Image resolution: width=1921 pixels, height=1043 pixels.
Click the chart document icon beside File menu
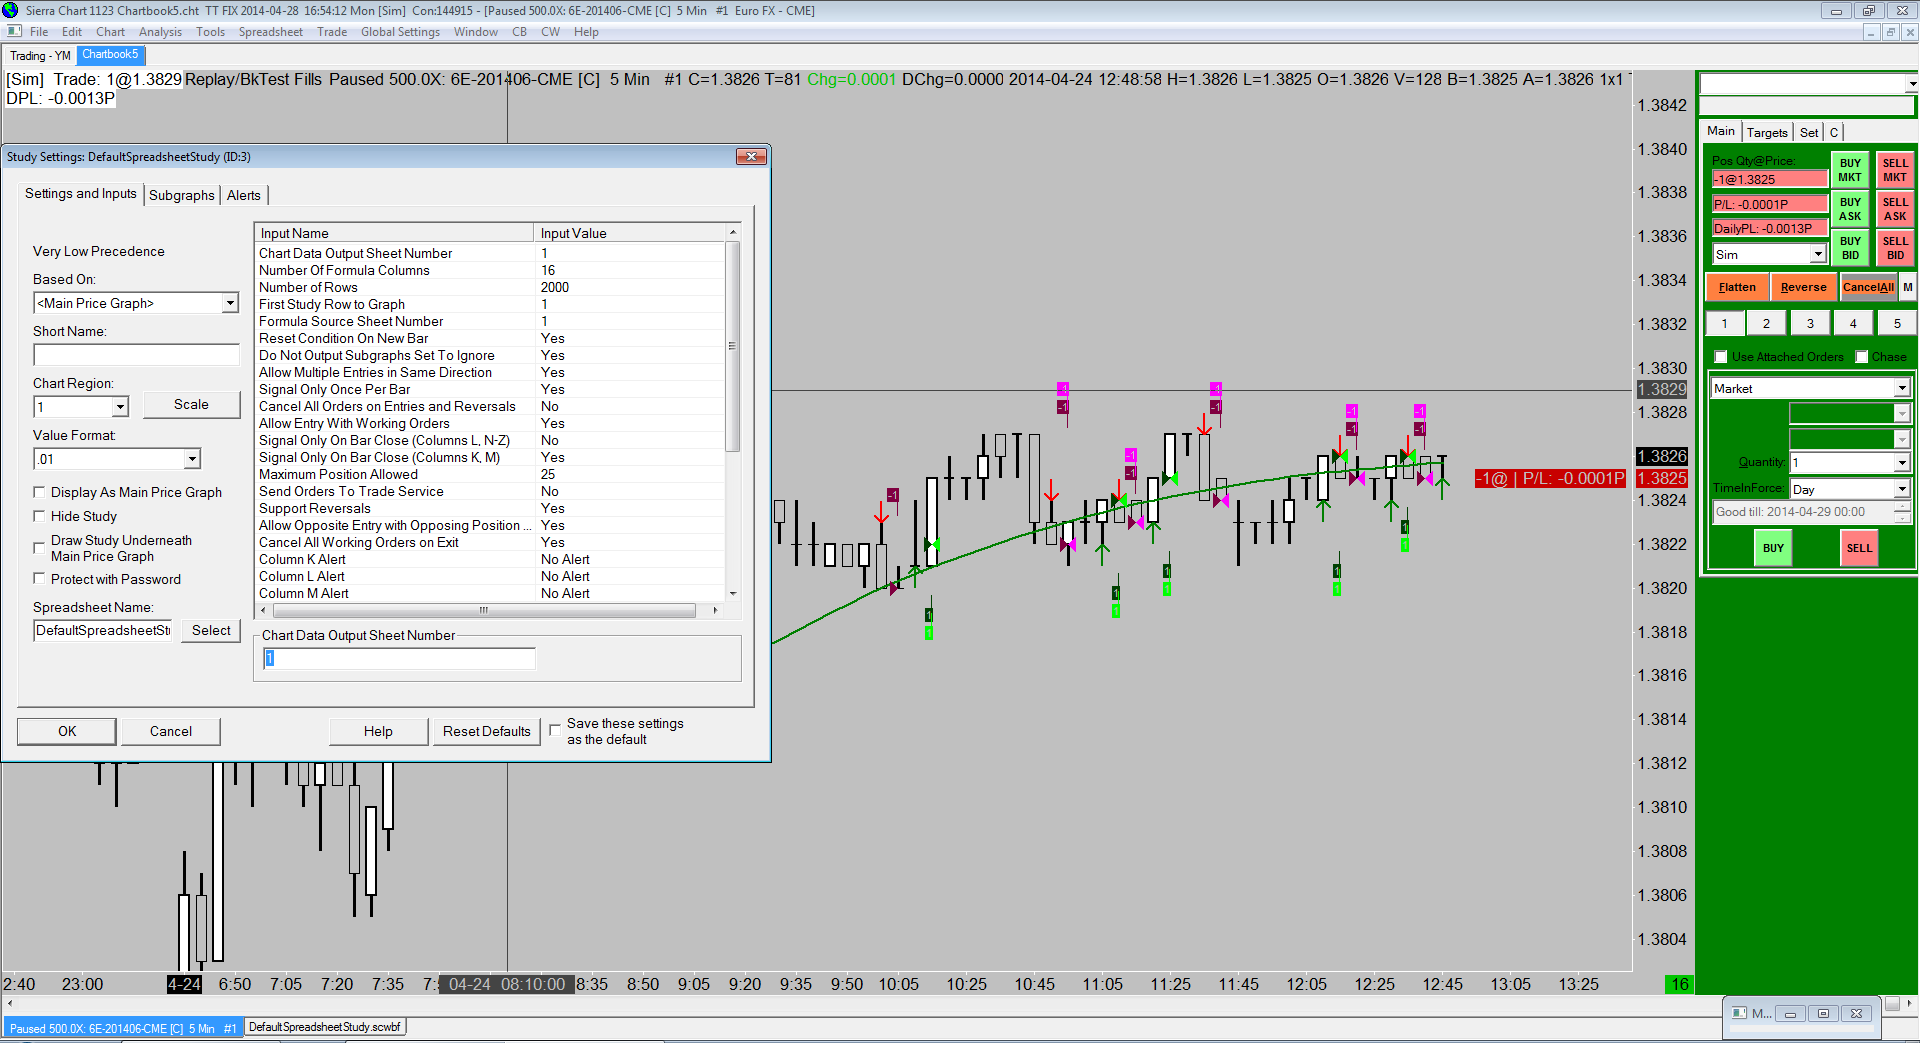click(x=14, y=31)
